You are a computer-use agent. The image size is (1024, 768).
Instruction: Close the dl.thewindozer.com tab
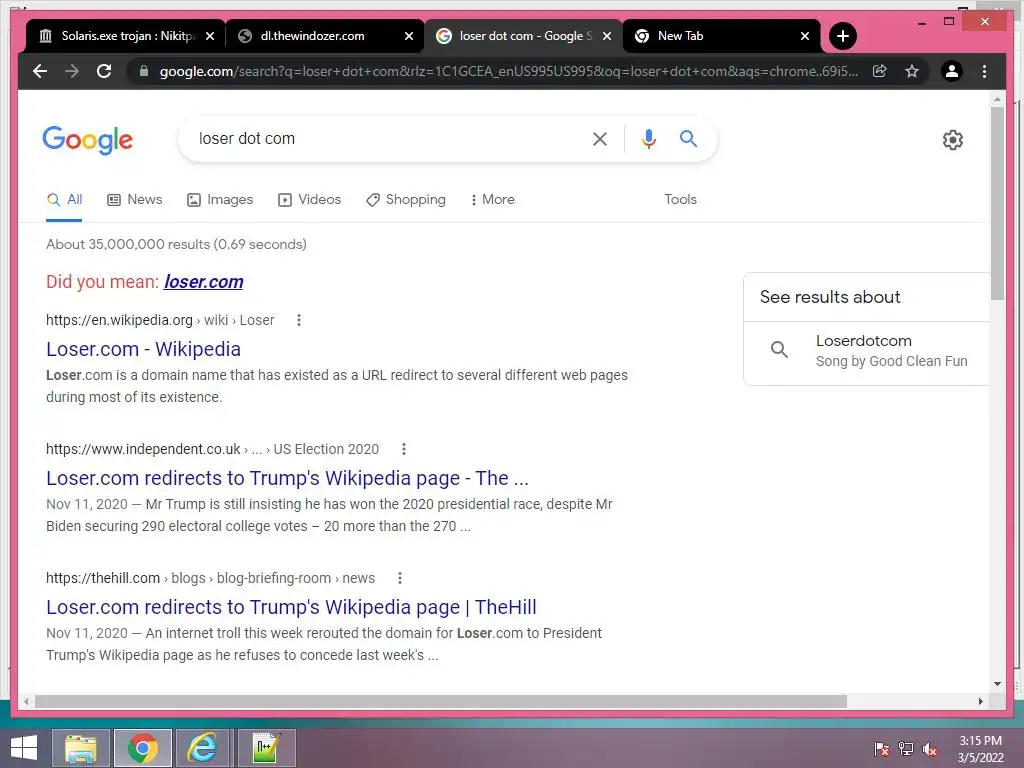click(409, 36)
